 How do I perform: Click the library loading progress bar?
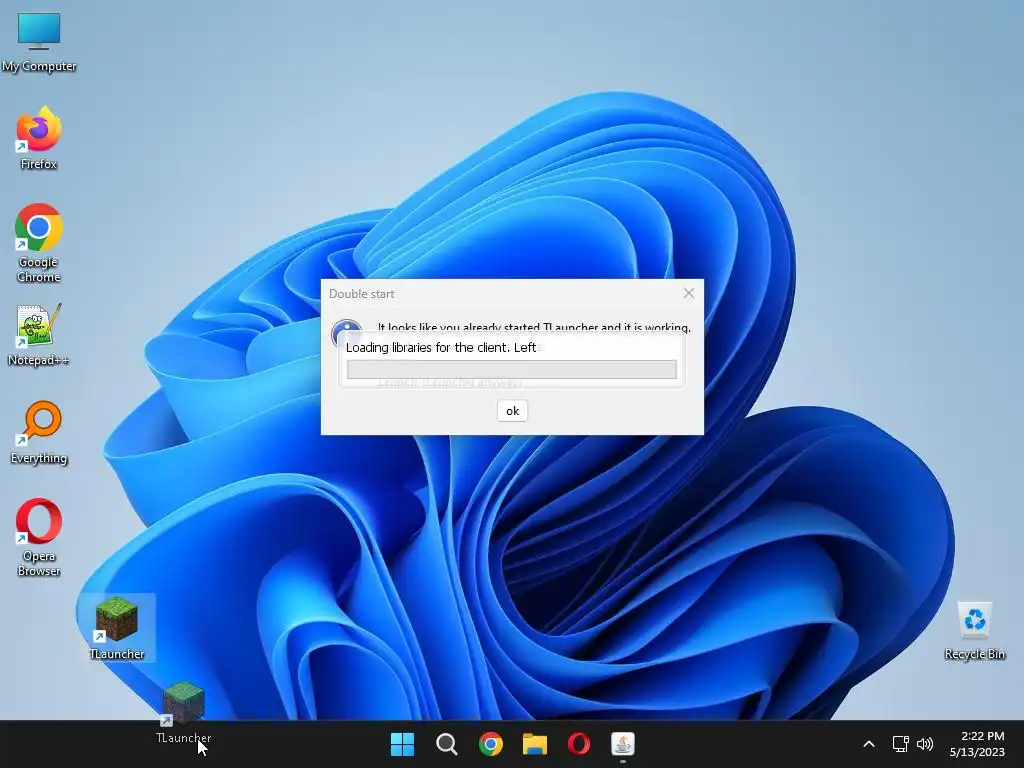tap(512, 370)
